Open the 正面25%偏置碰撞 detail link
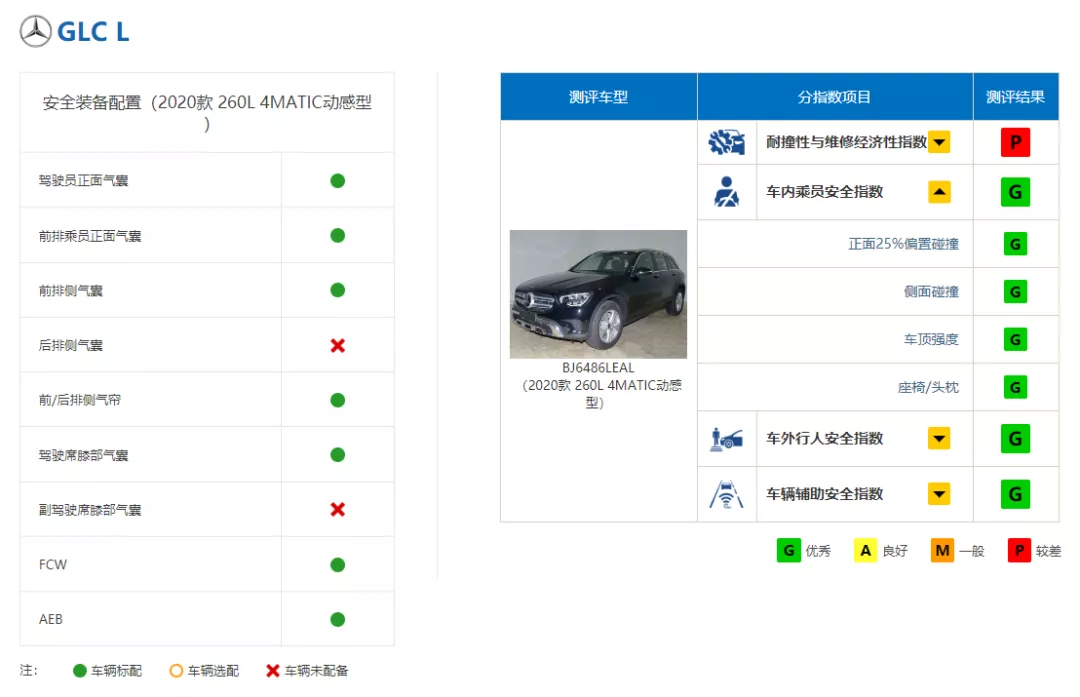 (903, 243)
